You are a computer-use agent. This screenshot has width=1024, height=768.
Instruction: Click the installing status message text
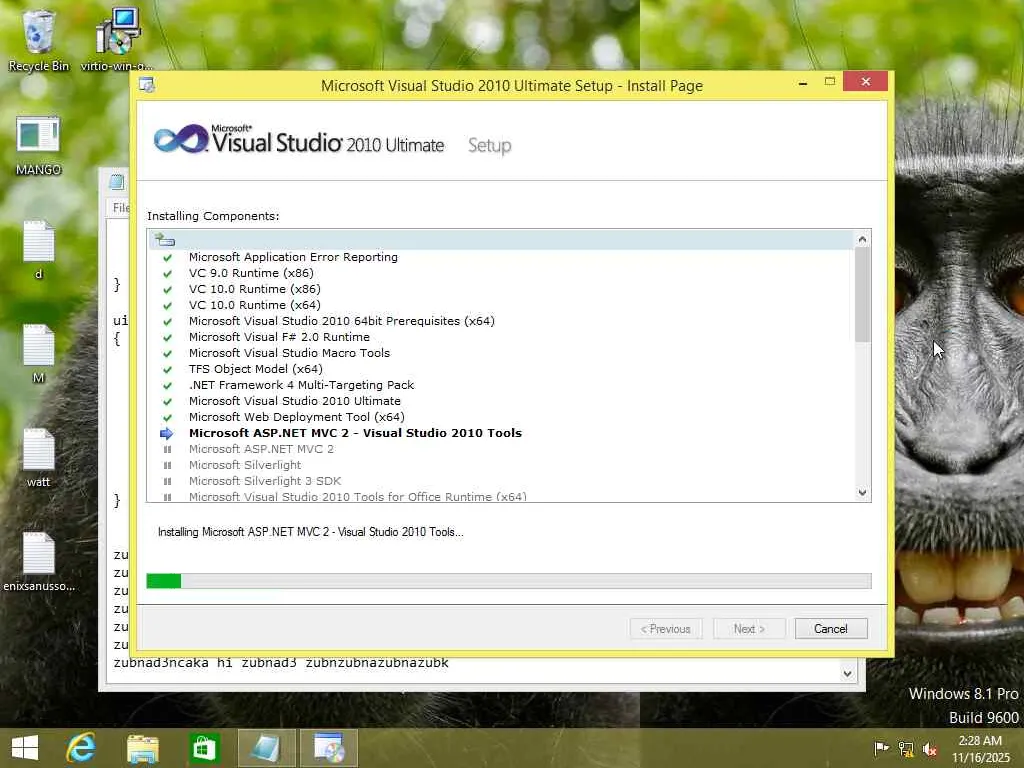(x=310, y=532)
